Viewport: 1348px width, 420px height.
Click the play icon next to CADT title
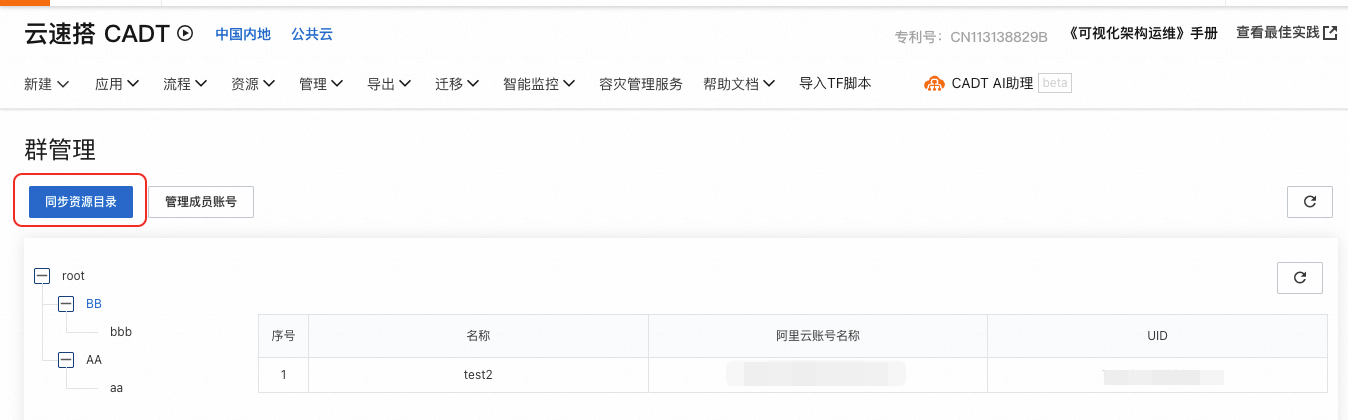[185, 34]
